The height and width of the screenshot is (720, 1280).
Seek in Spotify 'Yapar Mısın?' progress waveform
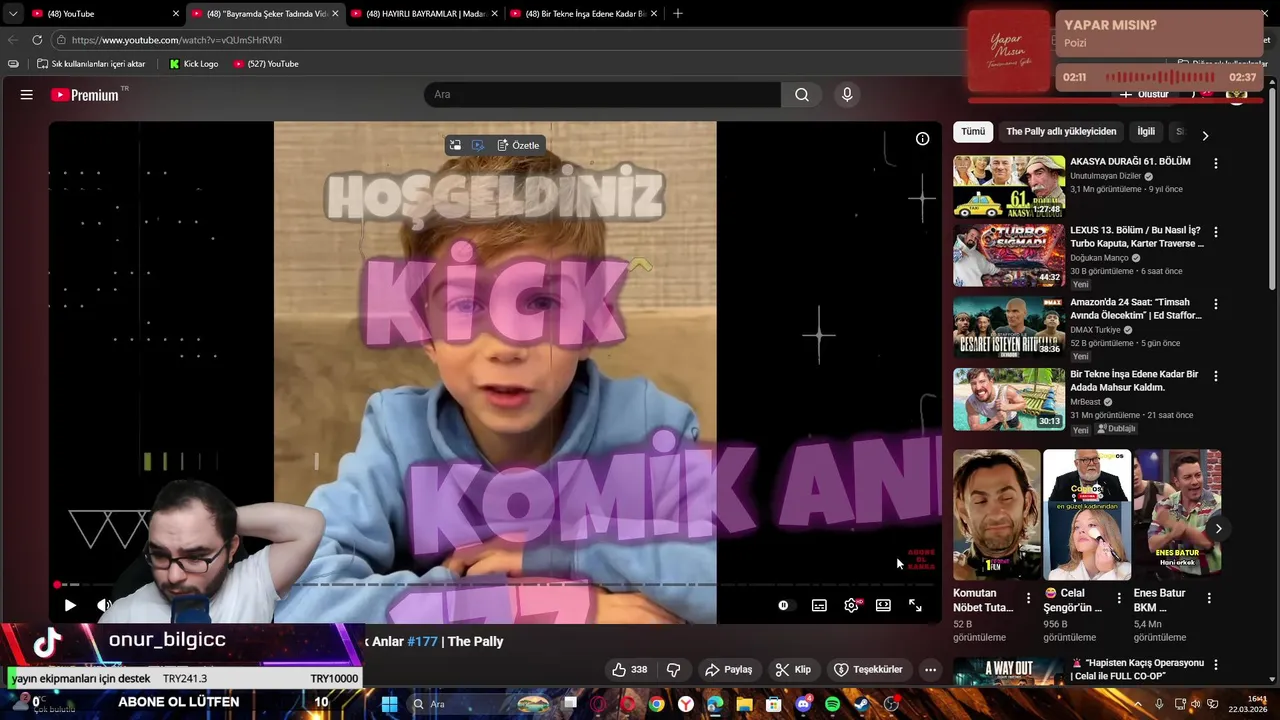tap(1159, 77)
